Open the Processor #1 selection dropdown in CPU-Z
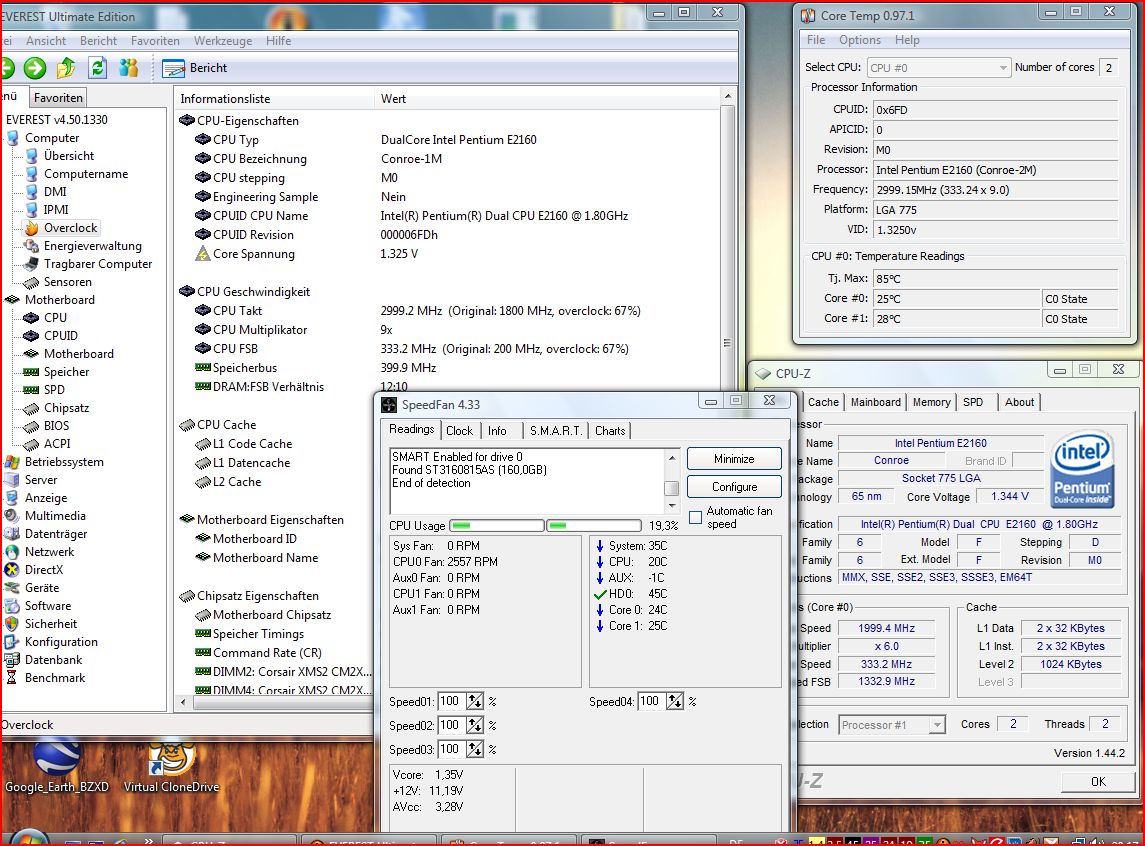 (x=892, y=725)
